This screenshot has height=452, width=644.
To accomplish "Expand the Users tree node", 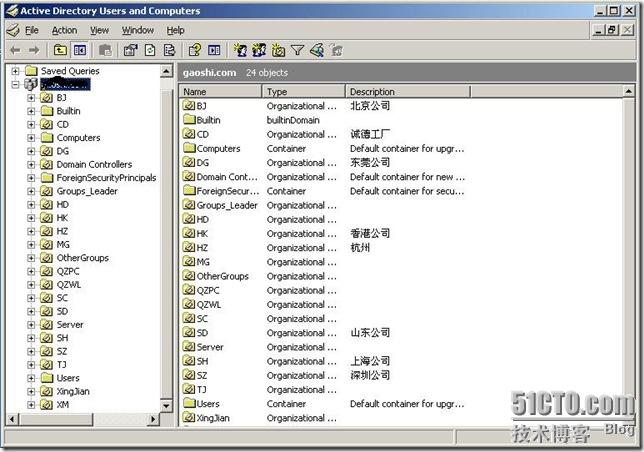I will pyautogui.click(x=31, y=378).
